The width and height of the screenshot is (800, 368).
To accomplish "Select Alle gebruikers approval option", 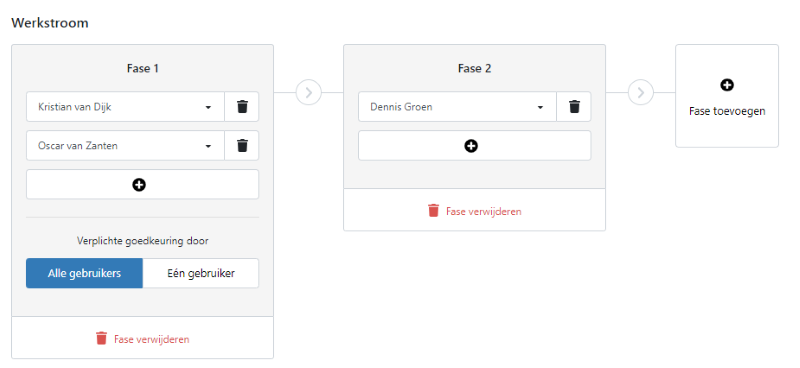I will [84, 273].
